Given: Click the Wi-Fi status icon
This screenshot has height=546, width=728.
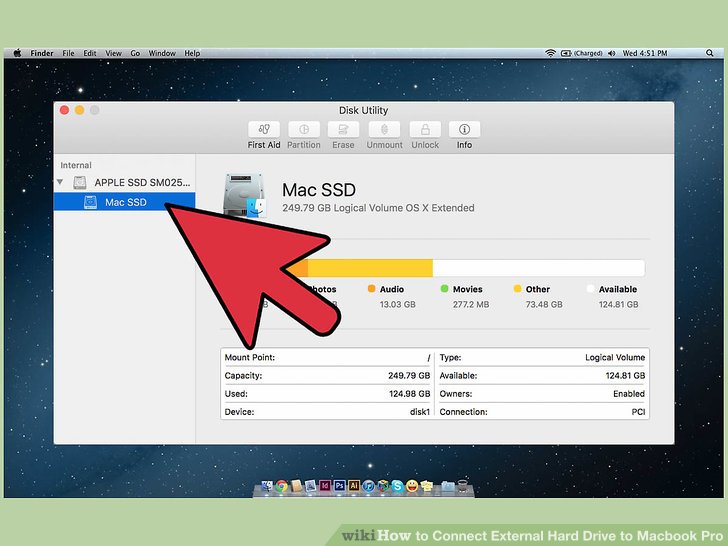Looking at the screenshot, I should tap(551, 53).
